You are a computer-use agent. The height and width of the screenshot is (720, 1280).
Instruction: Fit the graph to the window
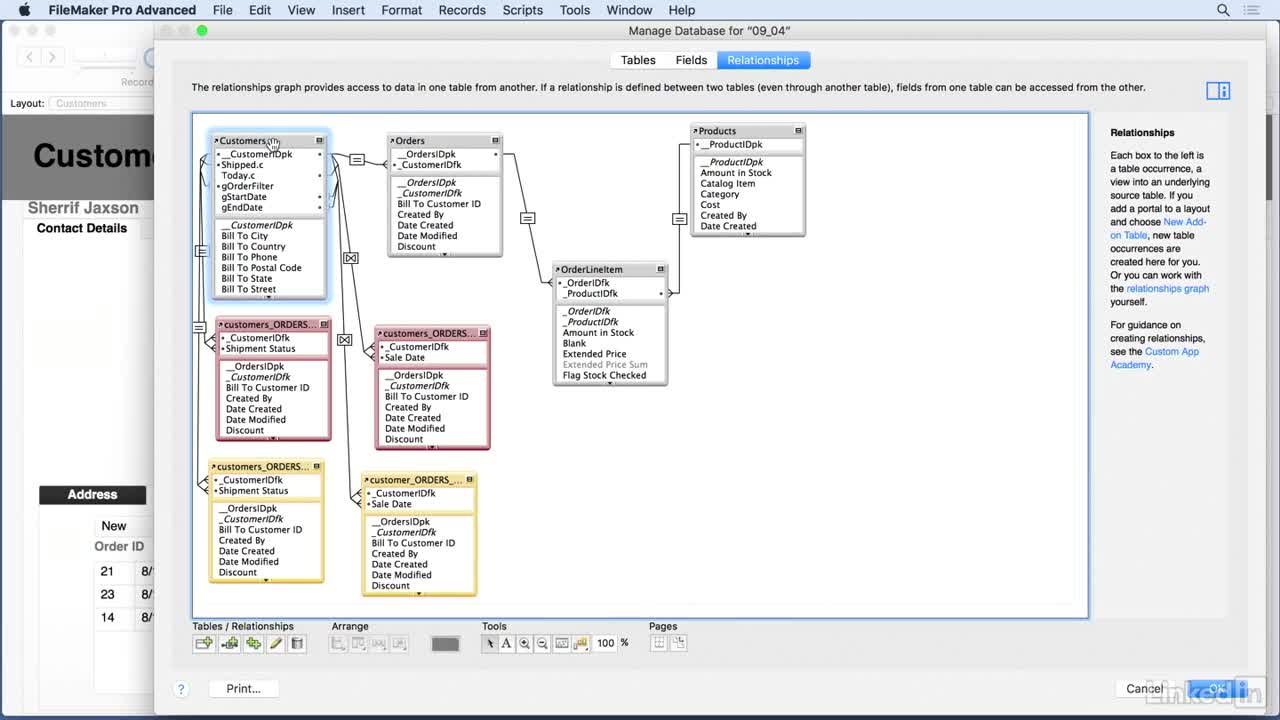tap(562, 644)
